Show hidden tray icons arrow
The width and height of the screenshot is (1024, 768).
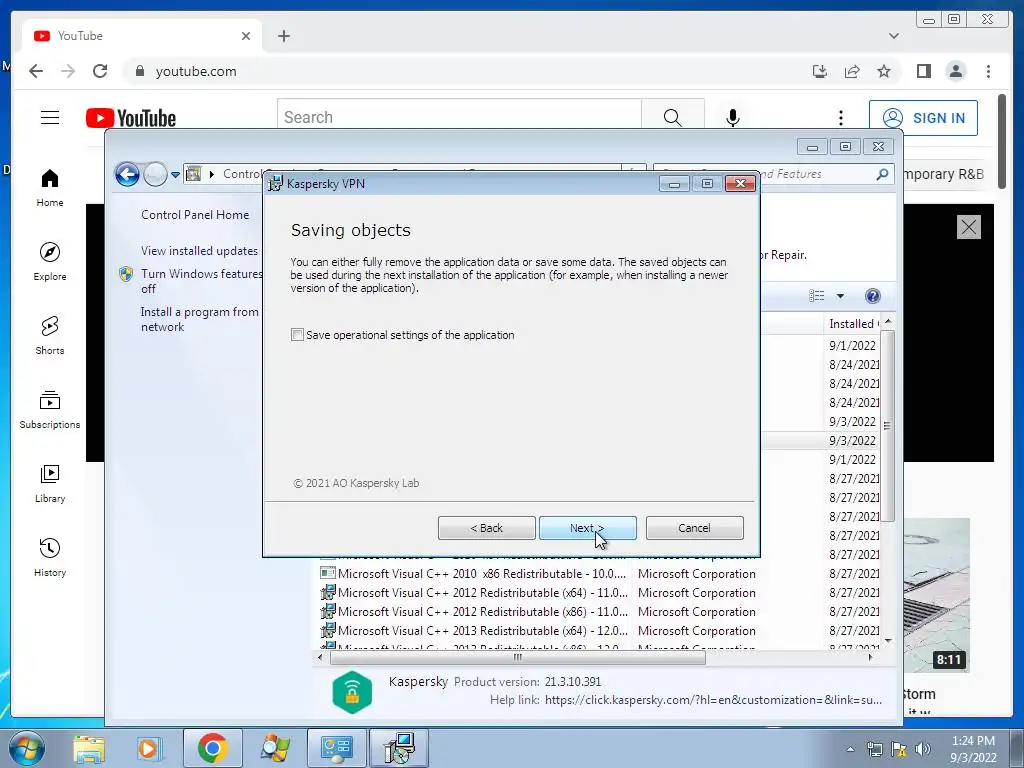coord(850,749)
